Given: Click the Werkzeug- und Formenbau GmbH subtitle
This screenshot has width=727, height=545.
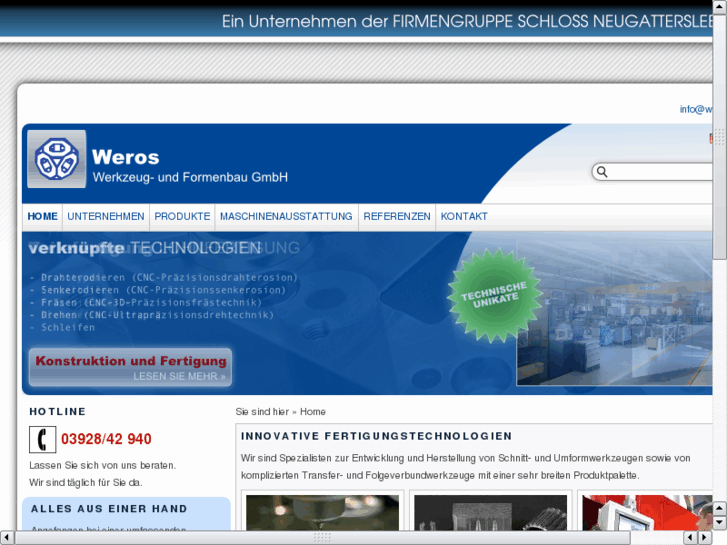Looking at the screenshot, I should pyautogui.click(x=190, y=177).
